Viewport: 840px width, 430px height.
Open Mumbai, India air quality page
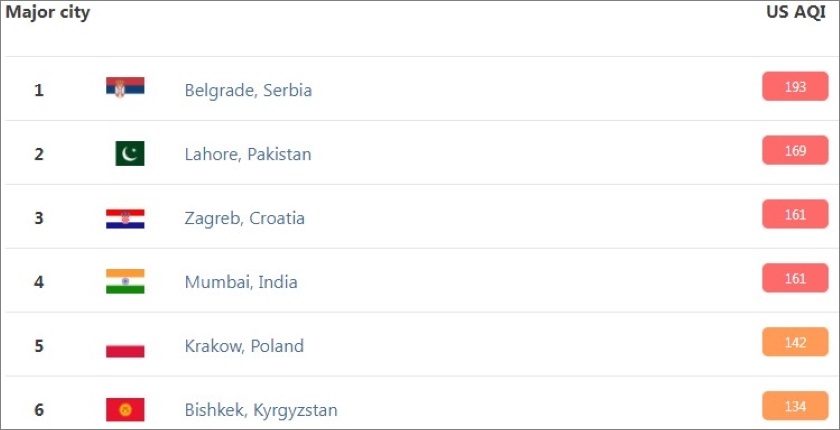click(241, 282)
